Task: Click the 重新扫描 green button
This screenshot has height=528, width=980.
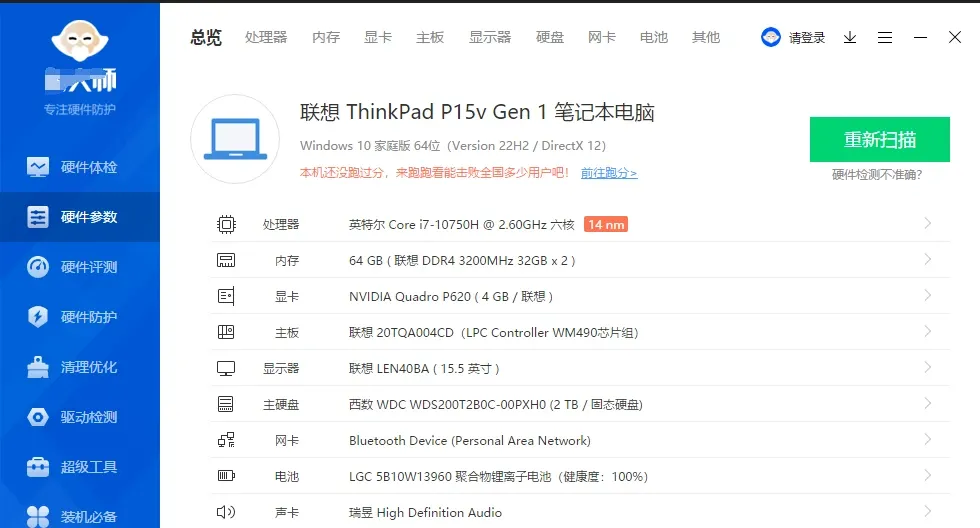Action: 879,139
